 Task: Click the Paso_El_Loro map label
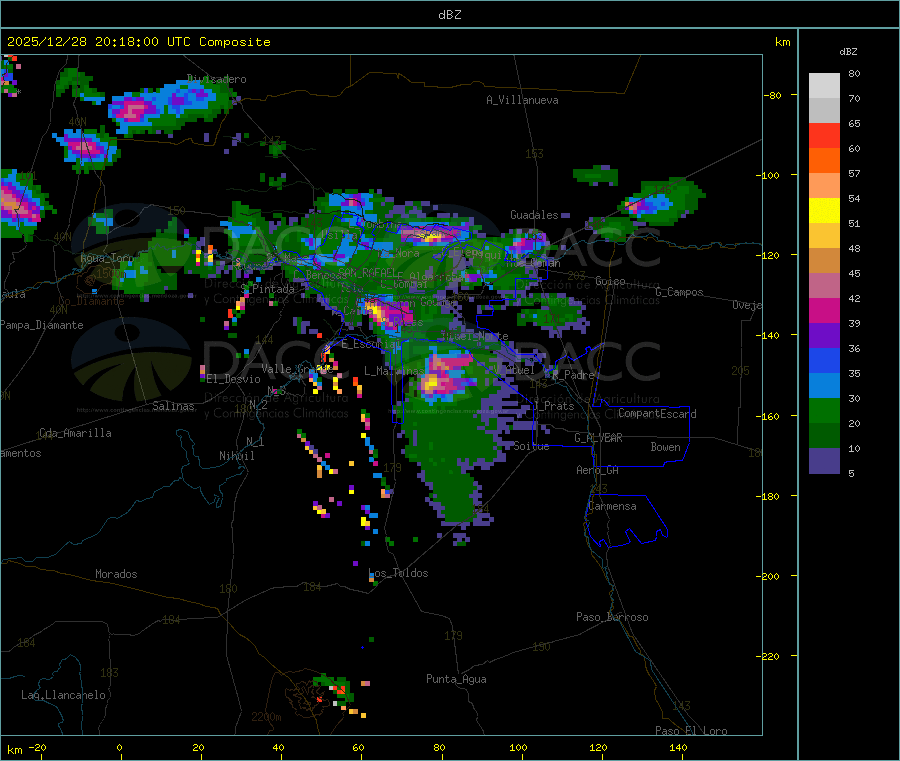(x=691, y=731)
